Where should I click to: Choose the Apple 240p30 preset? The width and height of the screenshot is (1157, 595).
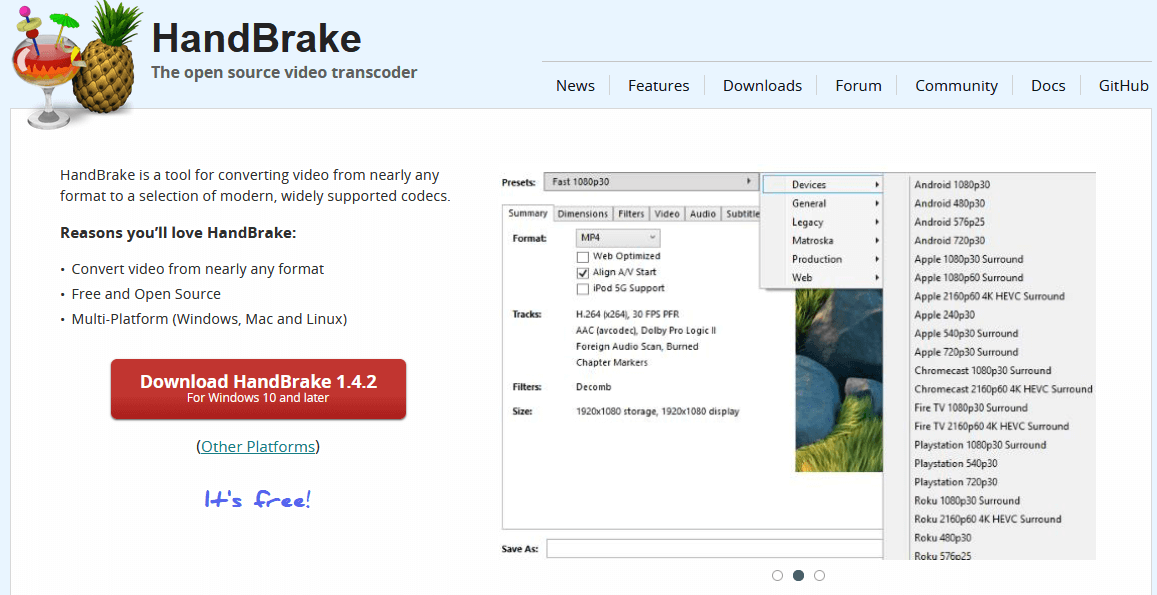pos(944,314)
